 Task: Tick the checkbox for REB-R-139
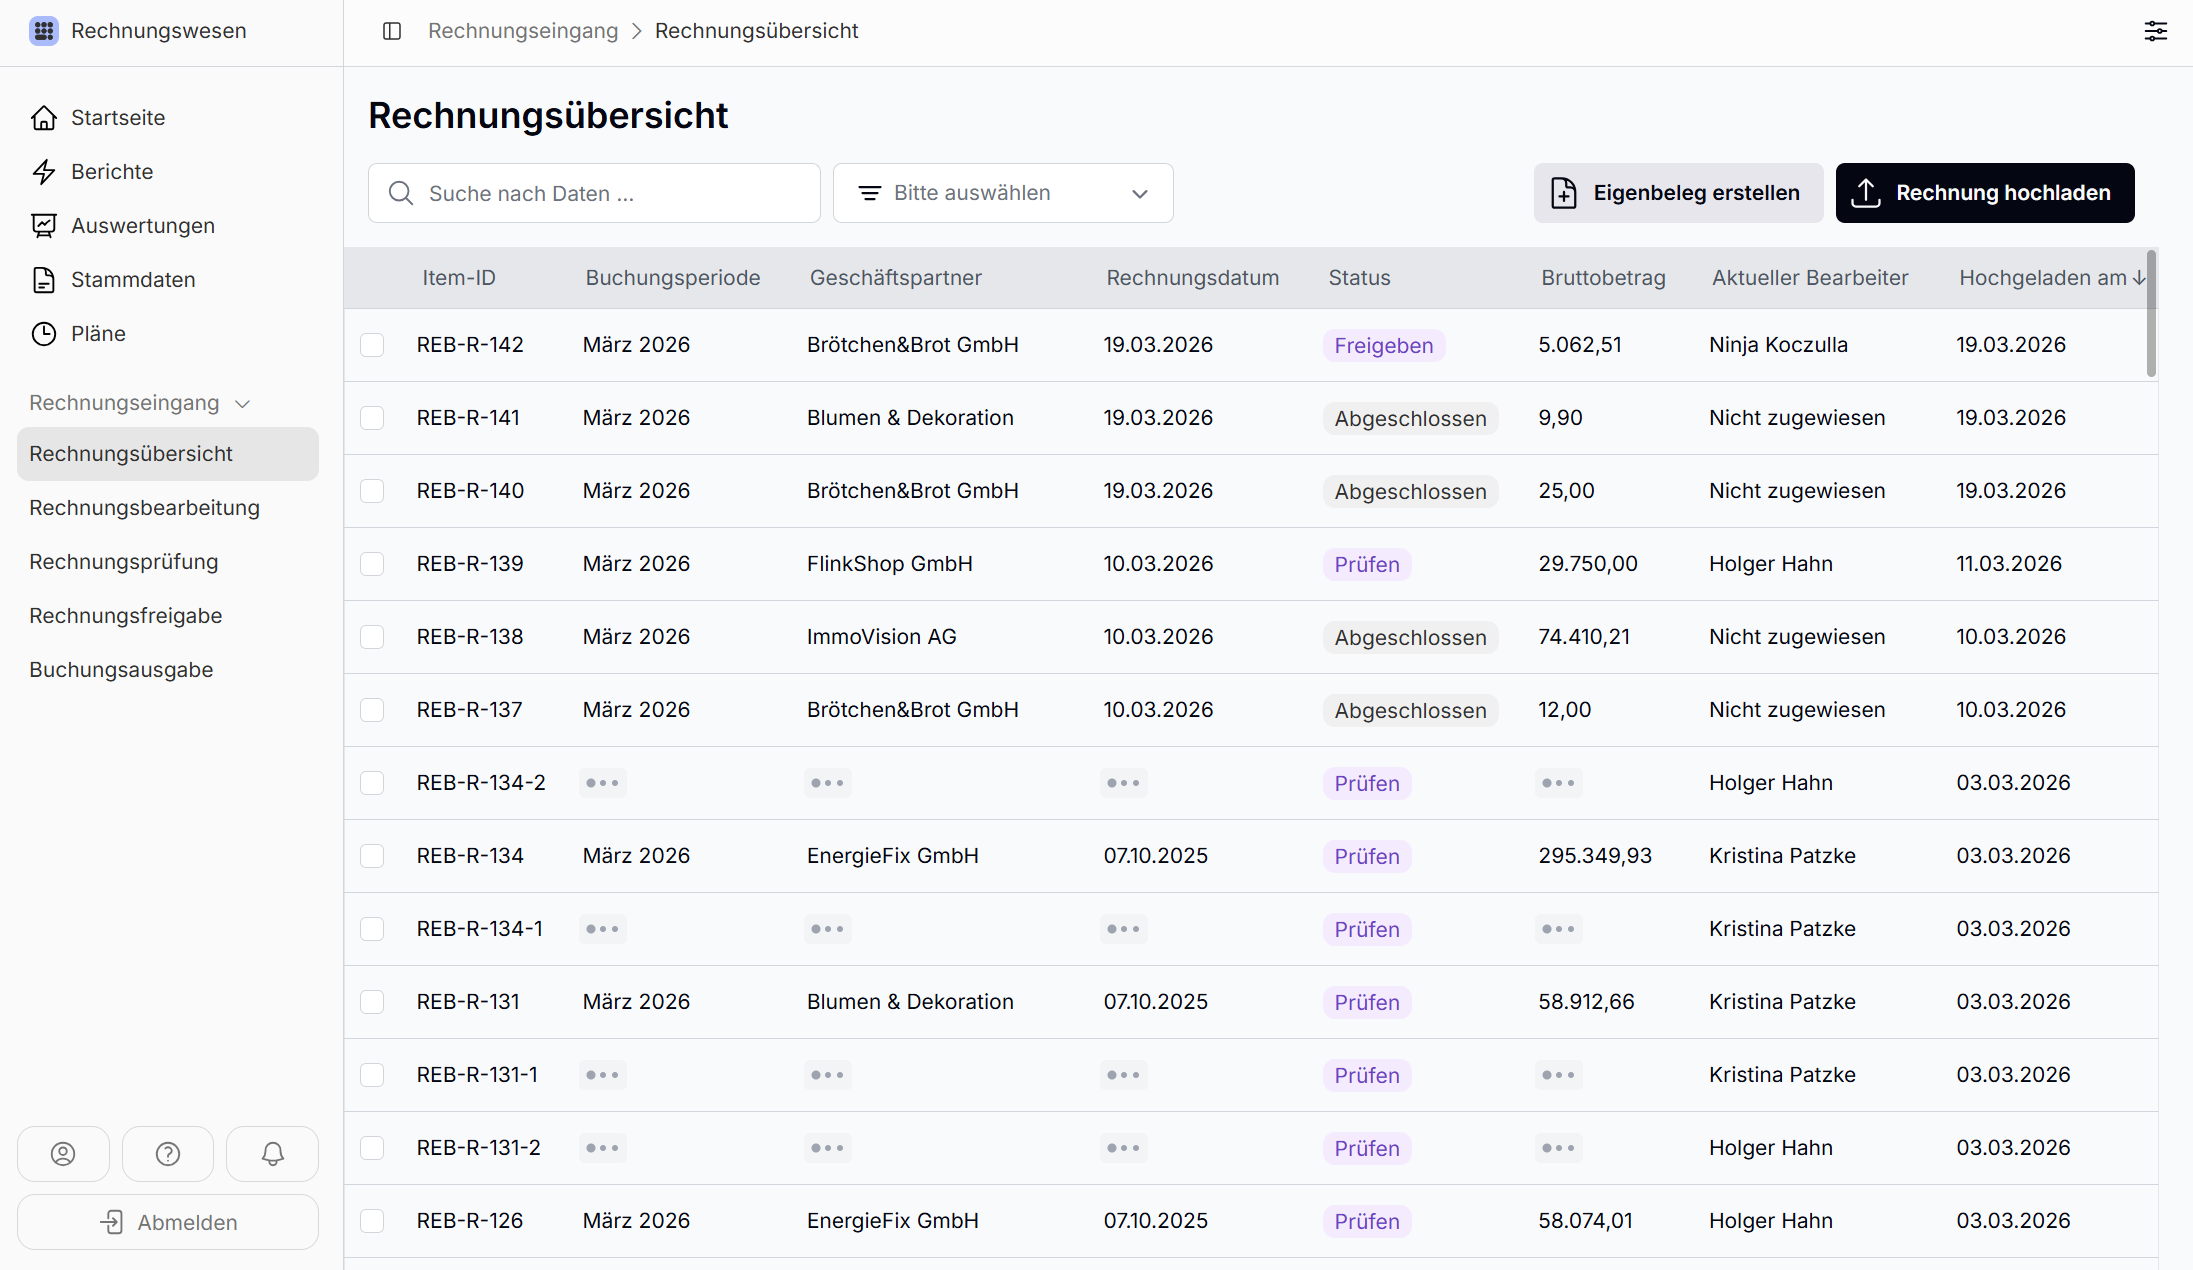point(372,564)
